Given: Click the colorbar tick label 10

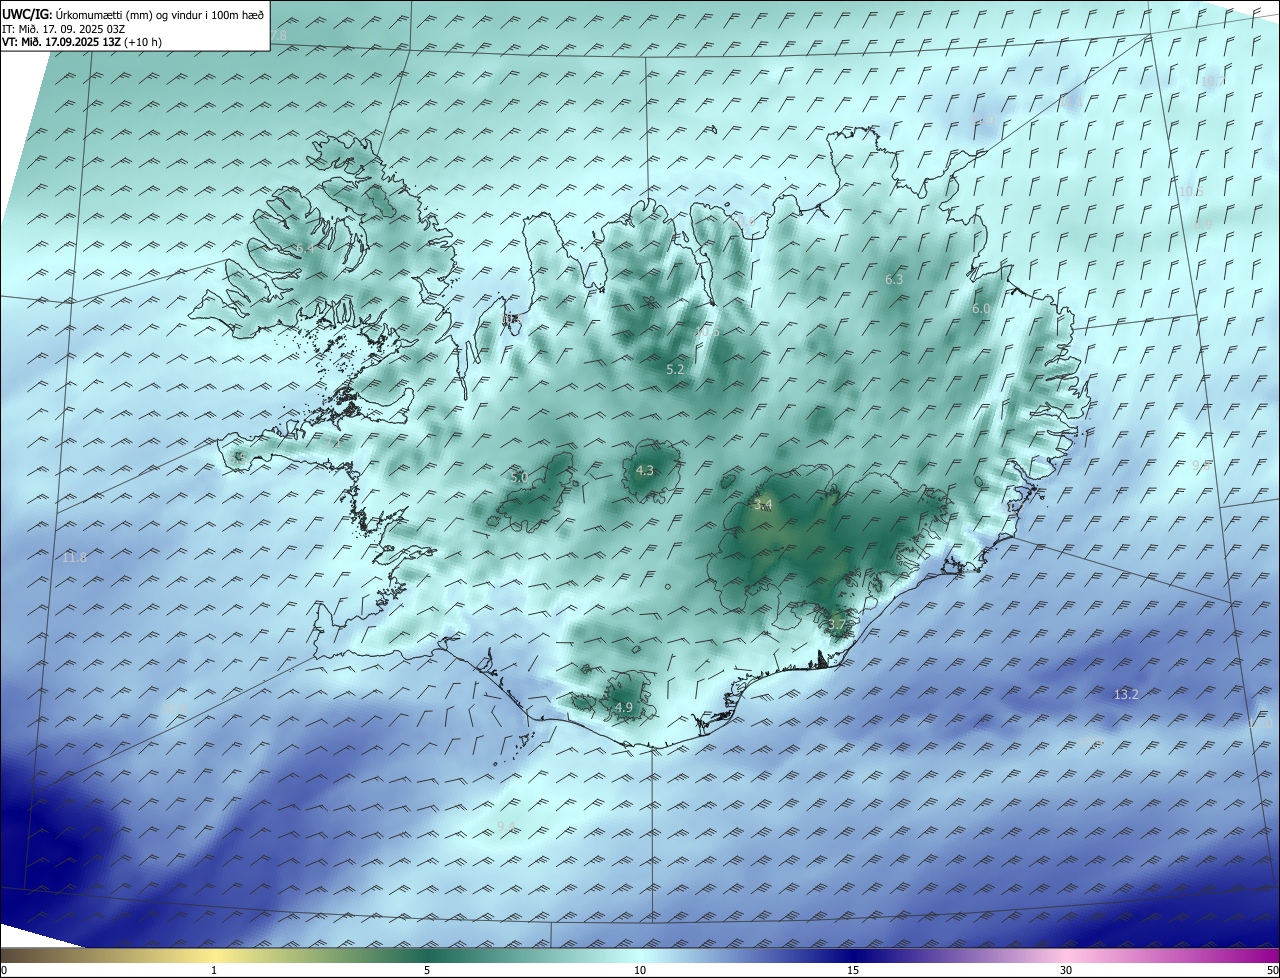Looking at the screenshot, I should (640, 970).
